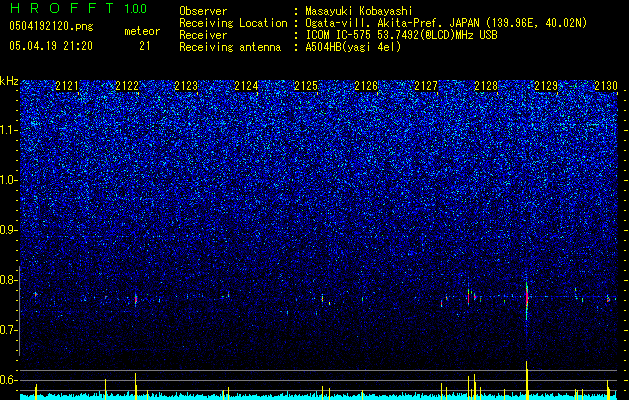Click the kHz axis unit label
Screen dimensions: 629x400
pos(9,81)
